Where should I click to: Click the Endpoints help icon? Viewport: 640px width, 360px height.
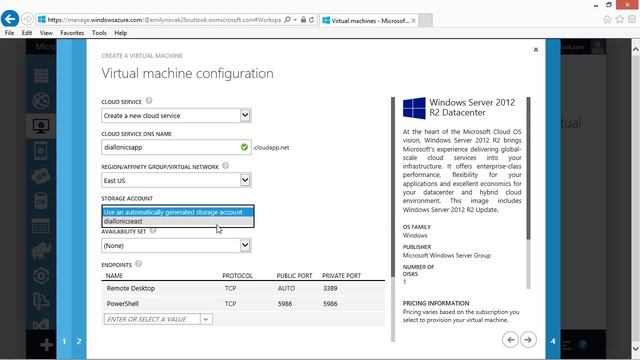(x=138, y=264)
